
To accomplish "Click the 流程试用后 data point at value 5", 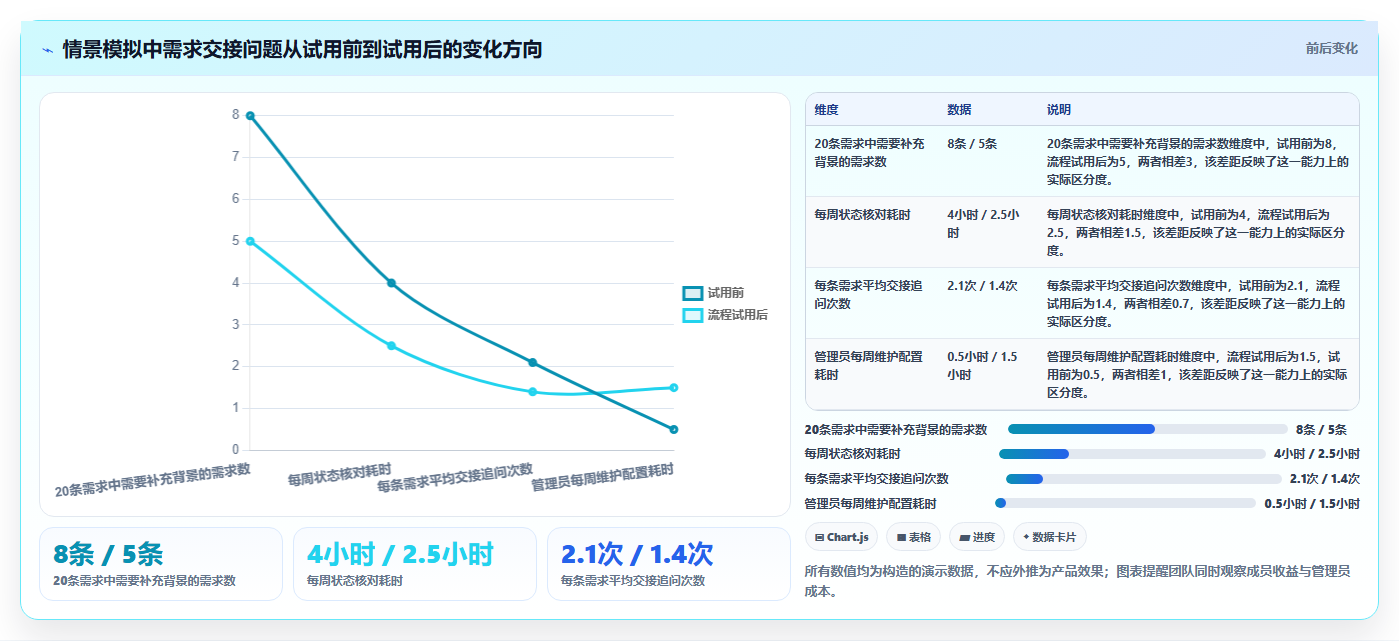I will tap(250, 241).
